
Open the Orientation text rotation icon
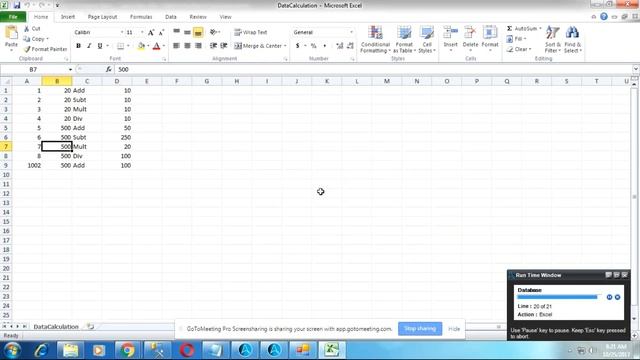point(213,32)
